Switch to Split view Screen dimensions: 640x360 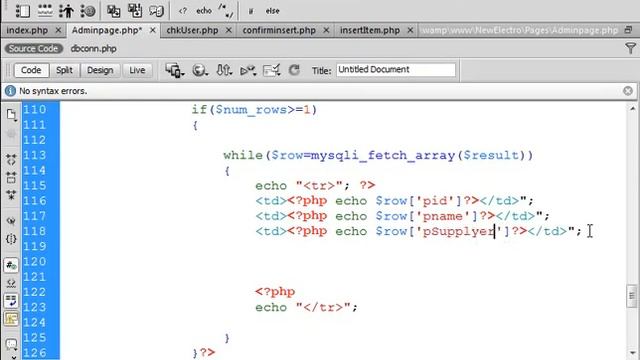tap(64, 70)
